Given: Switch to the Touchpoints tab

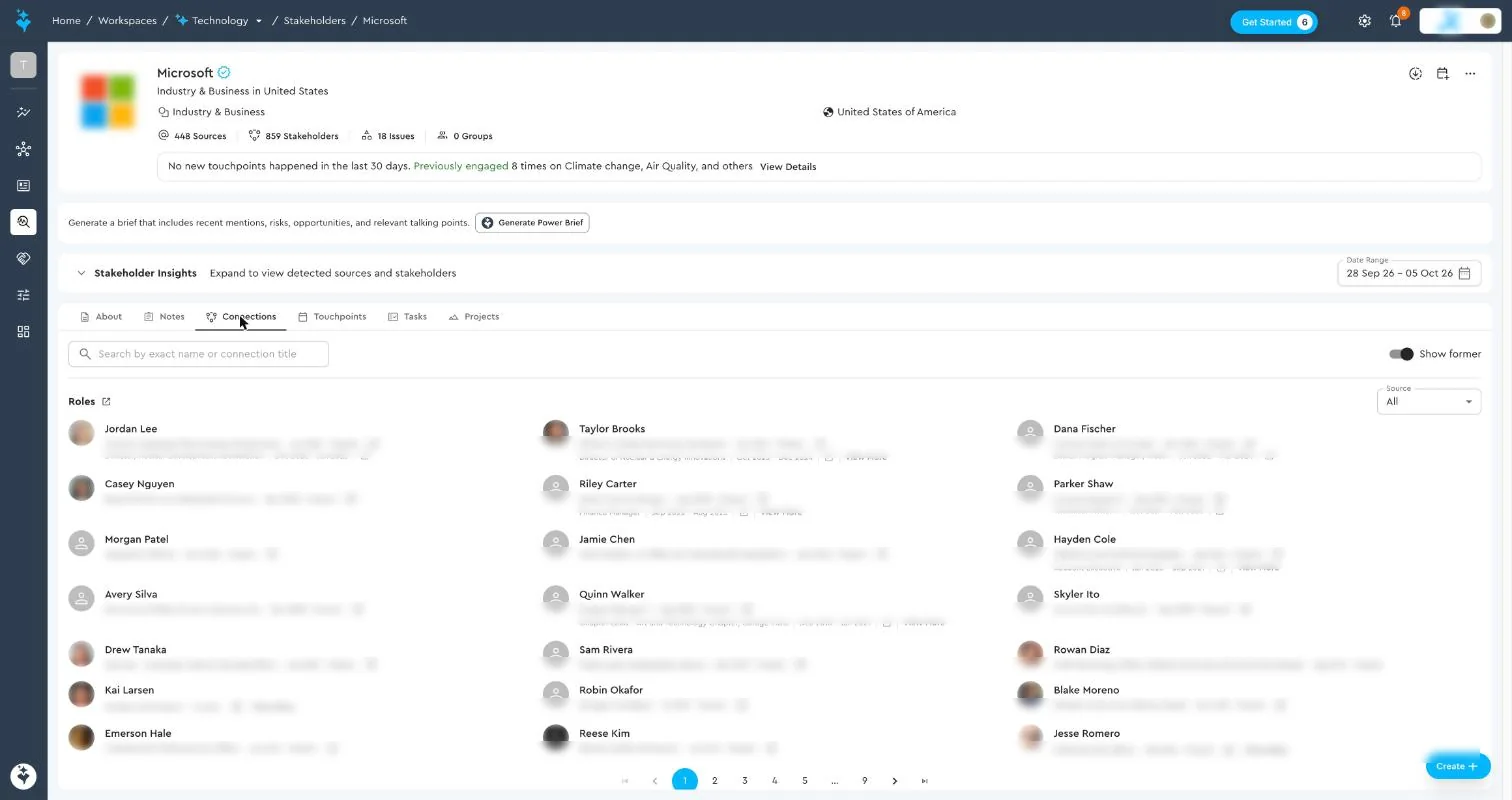Looking at the screenshot, I should point(332,317).
